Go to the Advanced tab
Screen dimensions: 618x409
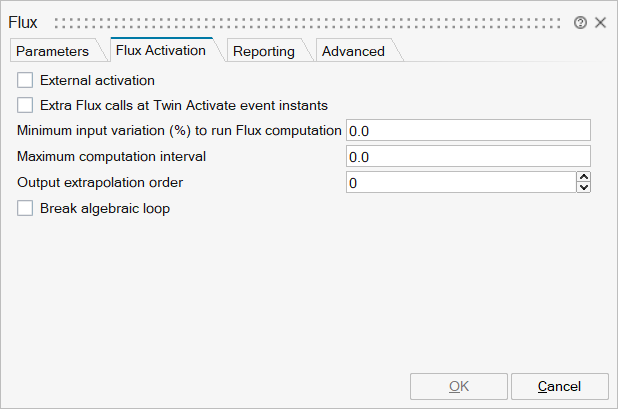(353, 51)
